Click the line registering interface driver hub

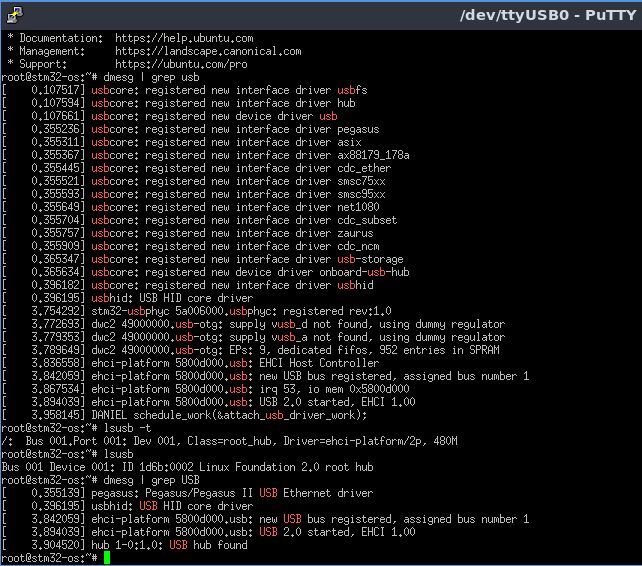pyautogui.click(x=179, y=103)
